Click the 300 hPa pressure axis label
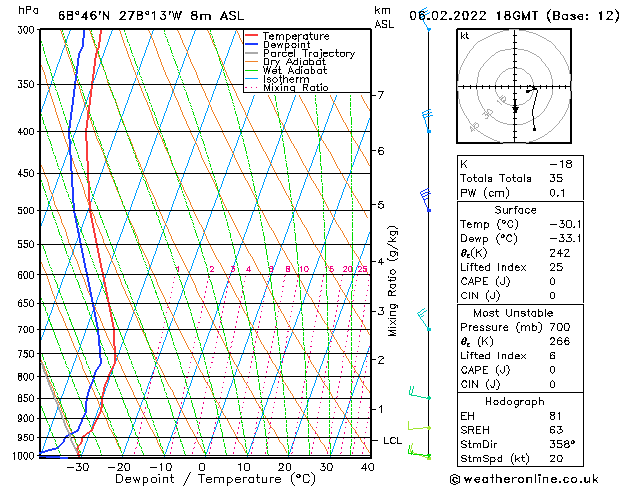 click(27, 30)
